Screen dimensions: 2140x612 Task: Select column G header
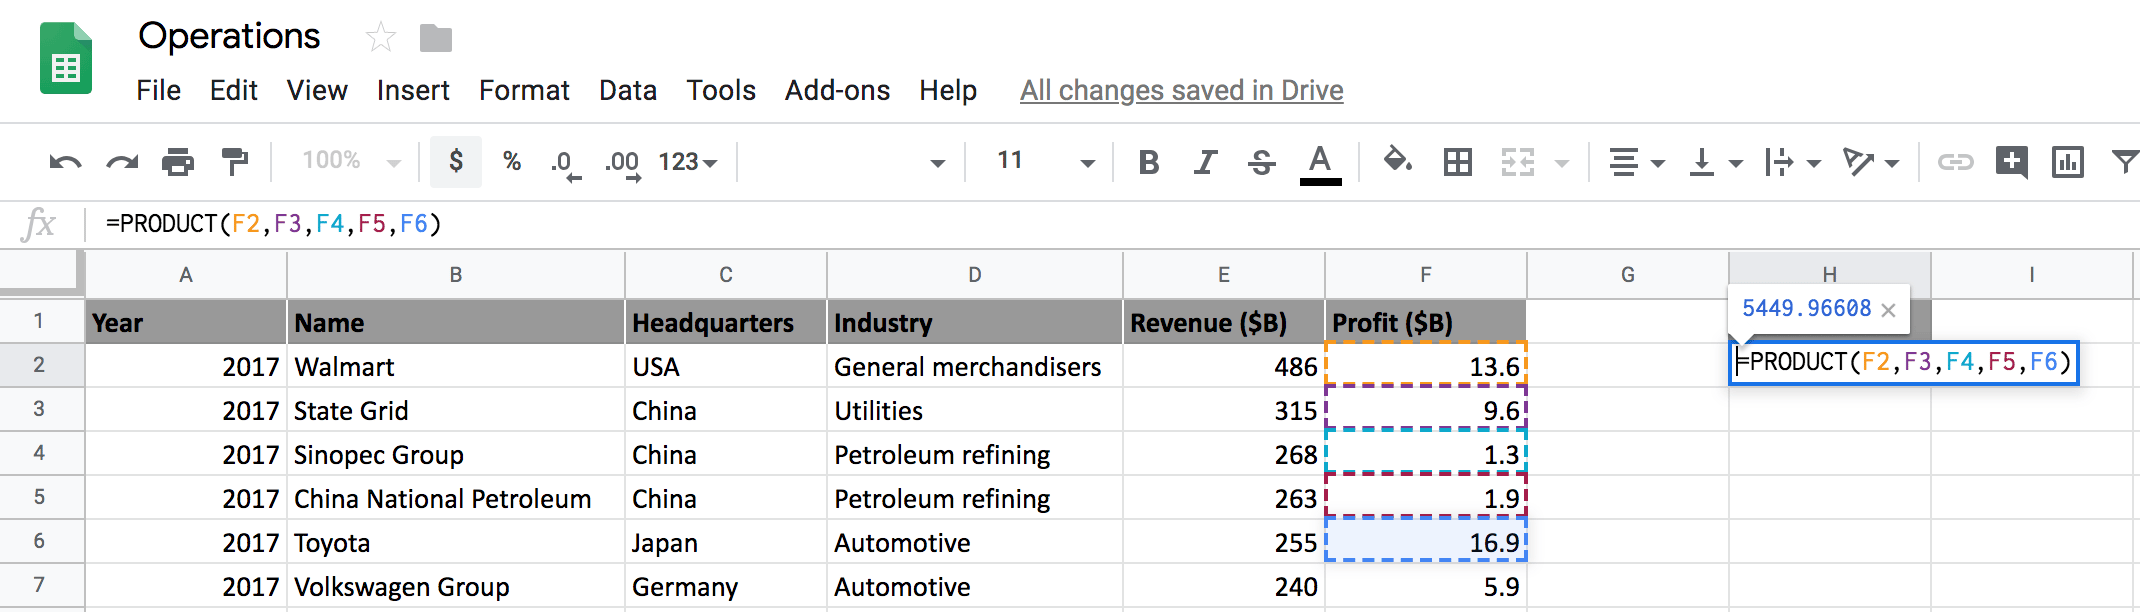pyautogui.click(x=1628, y=275)
